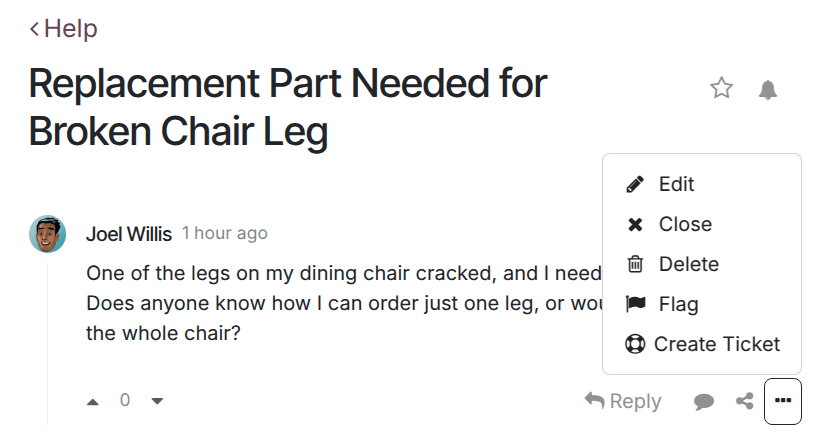Open Joel Willis's avatar profile picture
This screenshot has height=438, width=826.
coord(47,234)
